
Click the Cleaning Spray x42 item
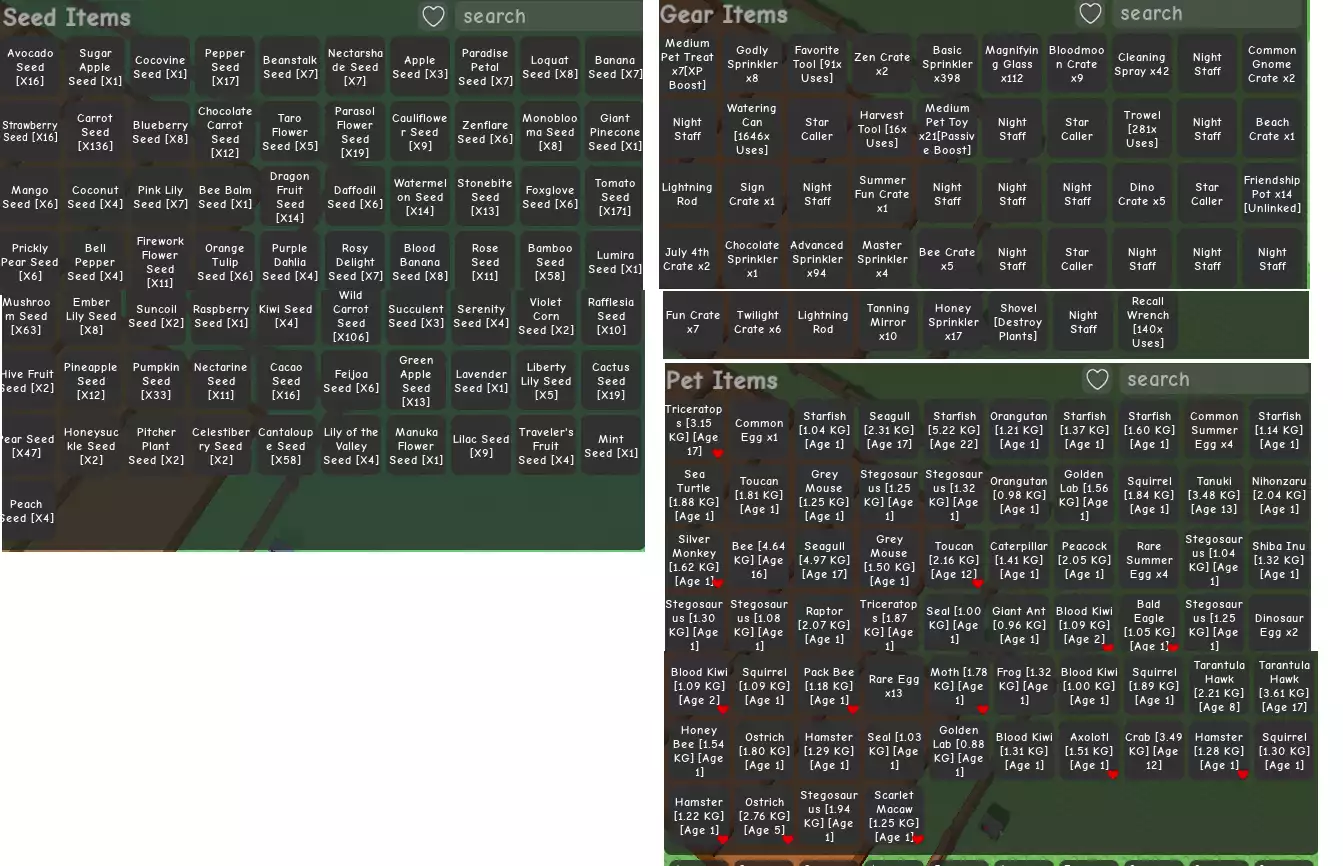(x=1142, y=64)
